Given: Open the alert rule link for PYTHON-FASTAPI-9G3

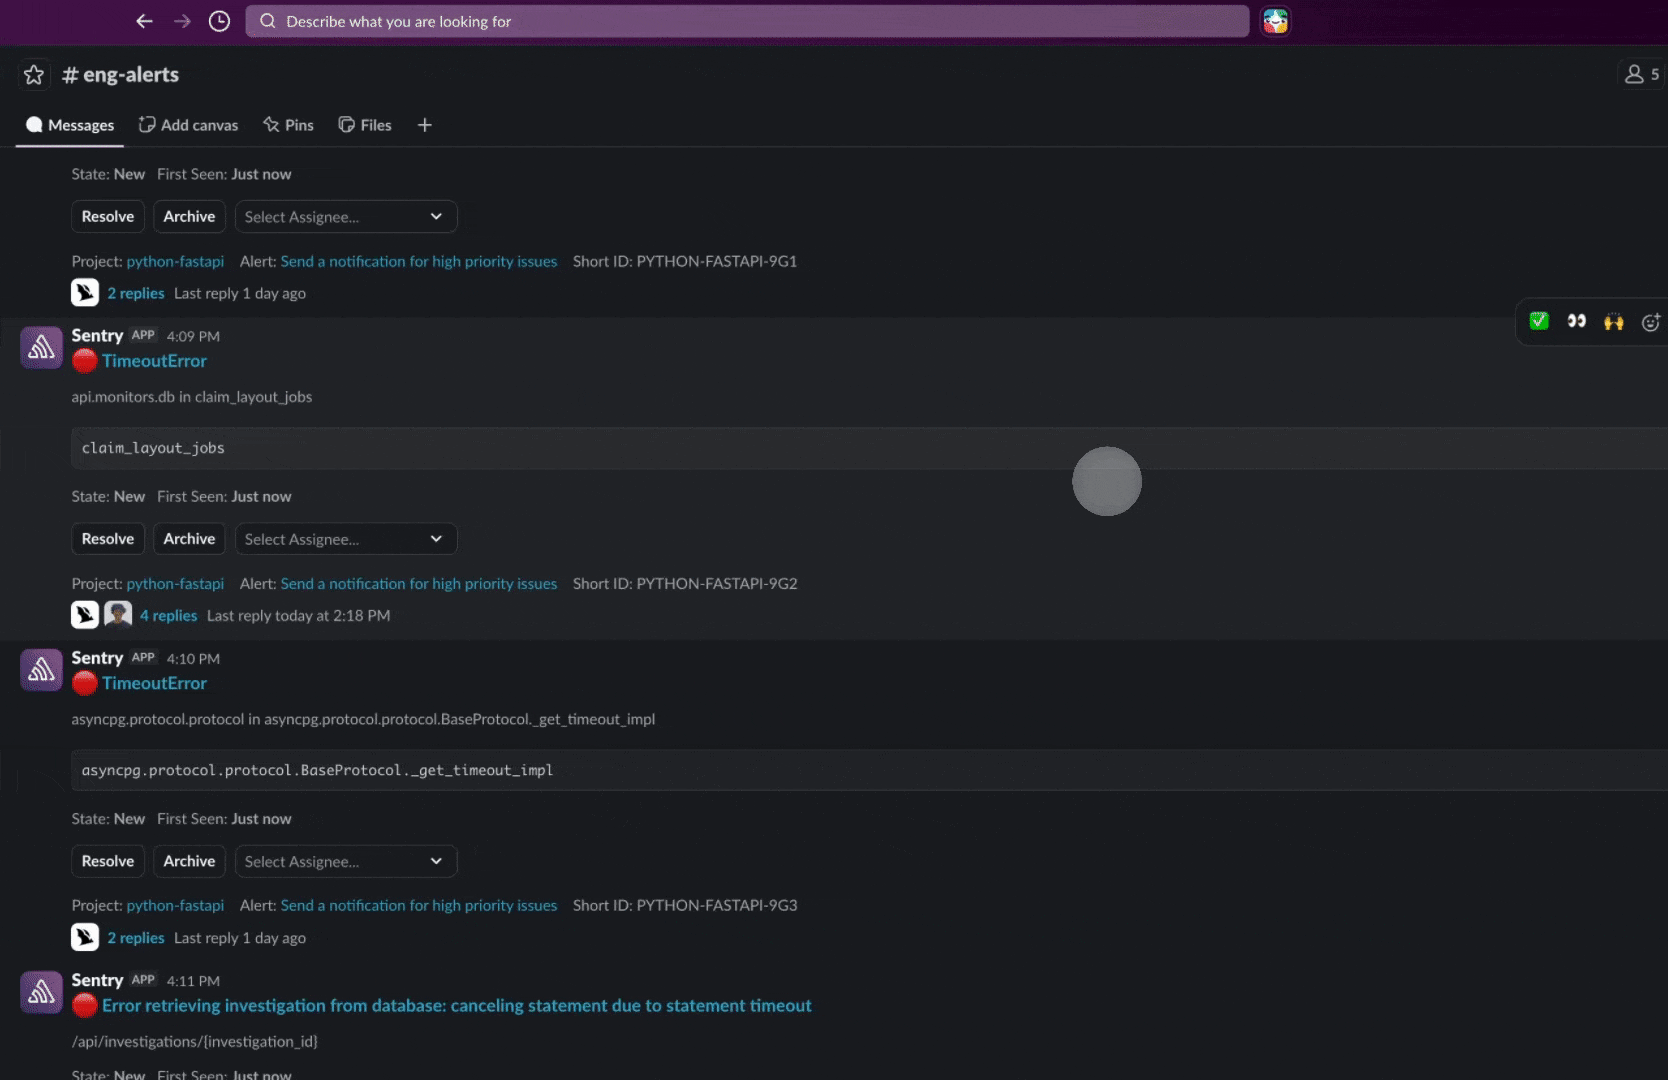Looking at the screenshot, I should (418, 905).
